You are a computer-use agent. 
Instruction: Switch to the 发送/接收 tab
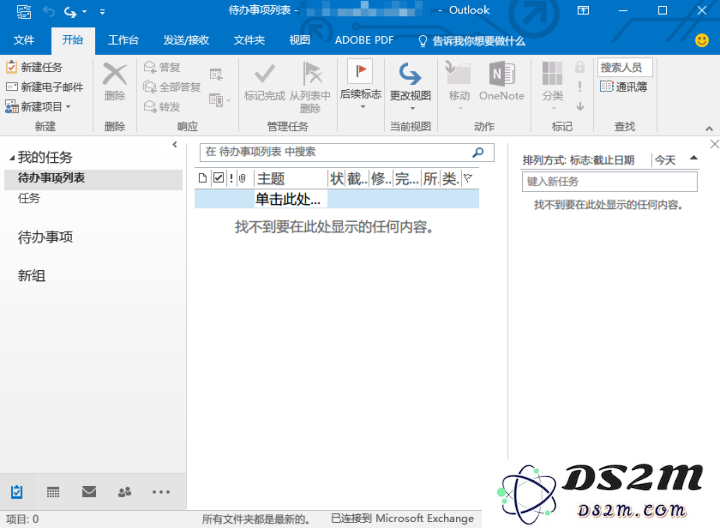(x=186, y=40)
